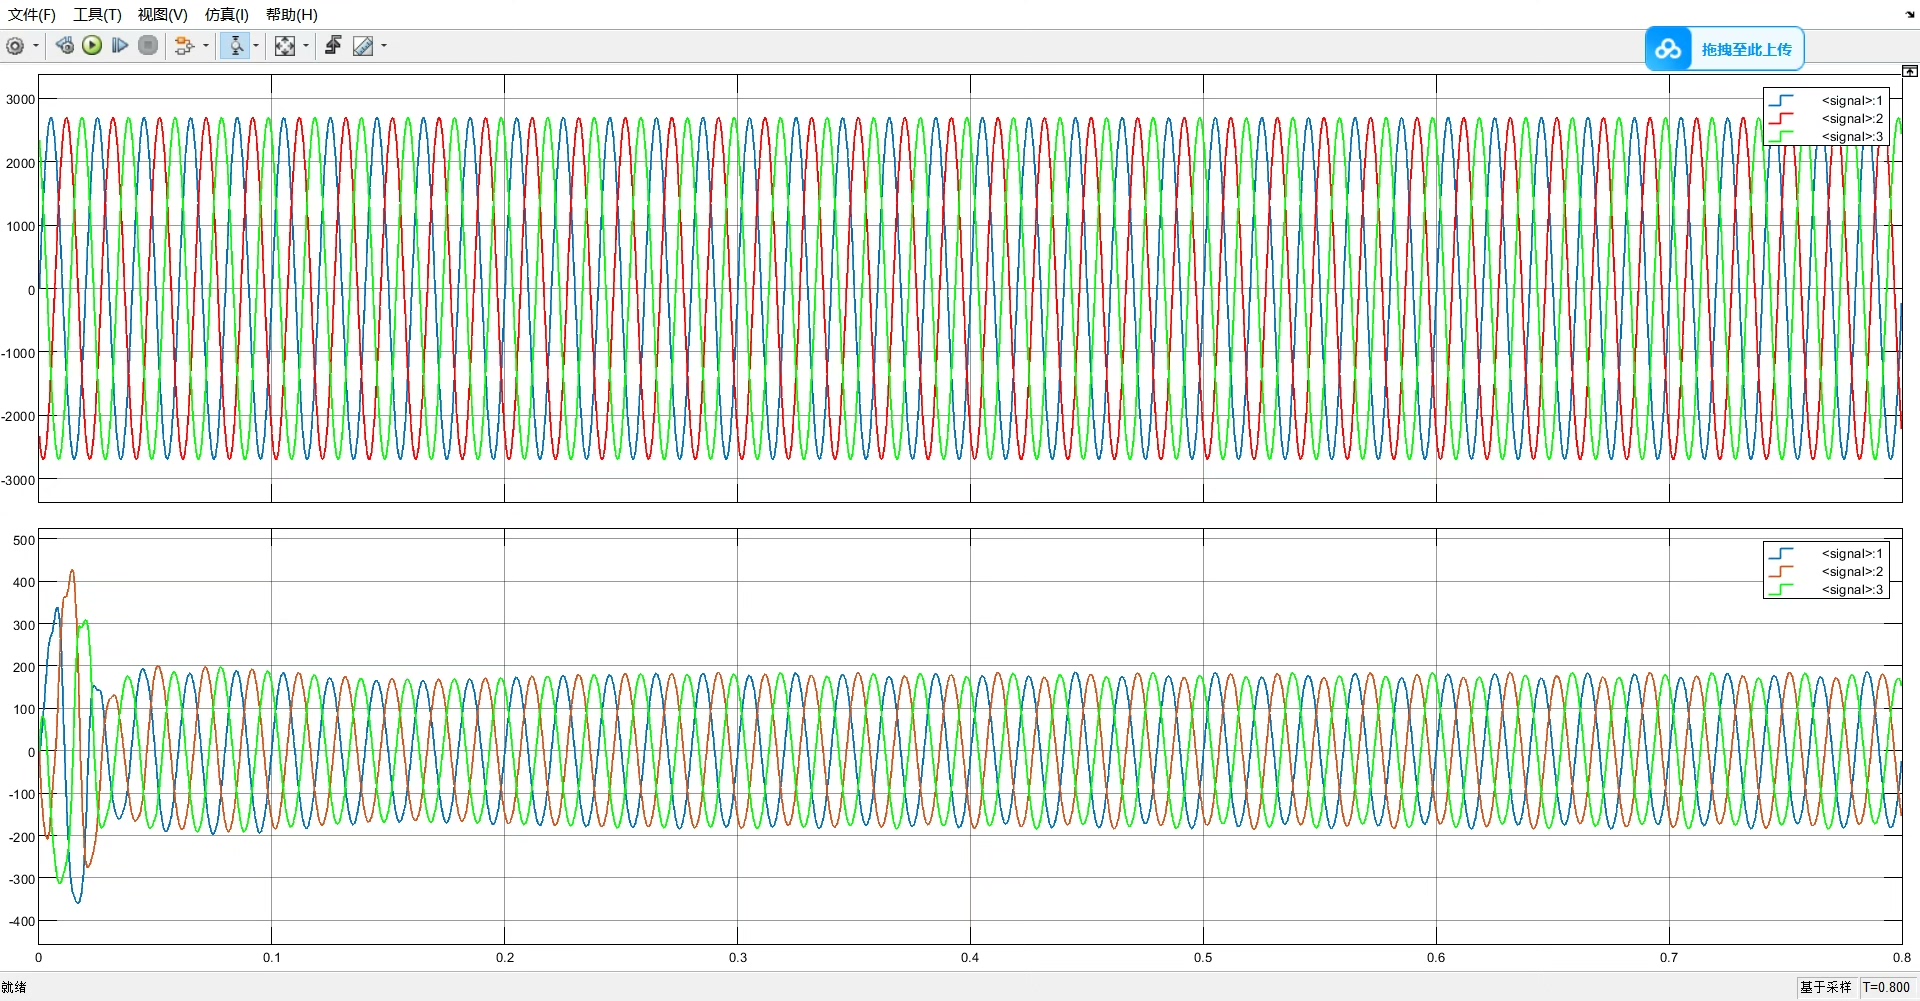Image resolution: width=1920 pixels, height=1001 pixels.
Task: Click the cloud icon on upload widget
Action: point(1668,49)
